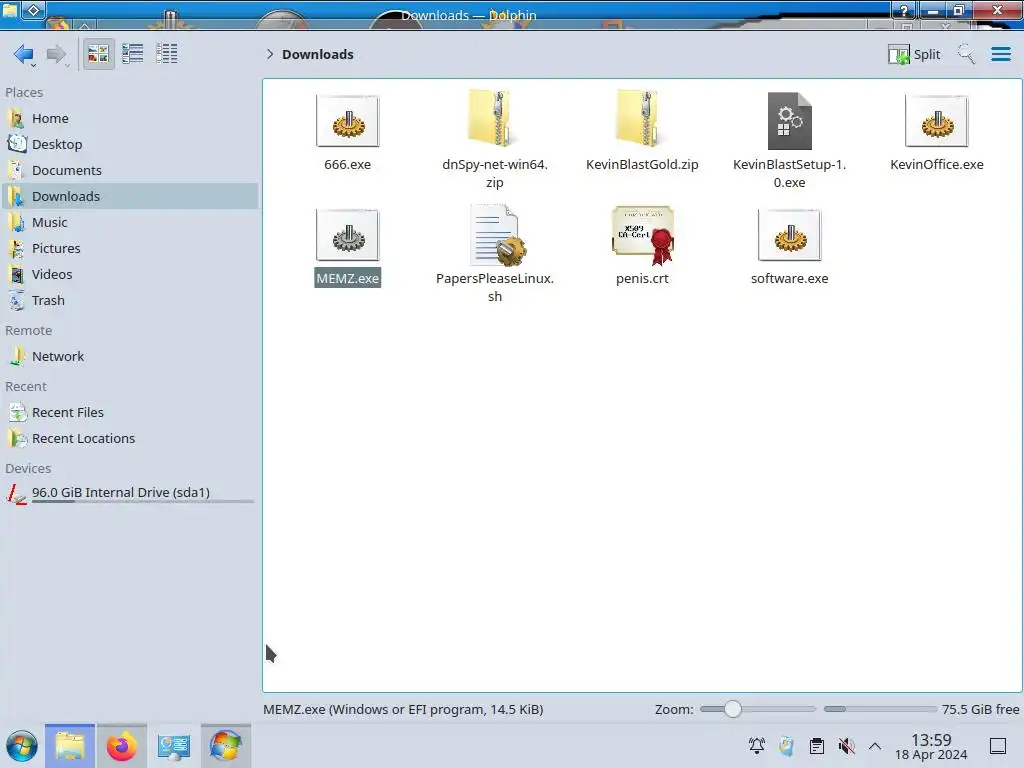Open the hamburger menu
1024x768 pixels.
pos(1000,54)
